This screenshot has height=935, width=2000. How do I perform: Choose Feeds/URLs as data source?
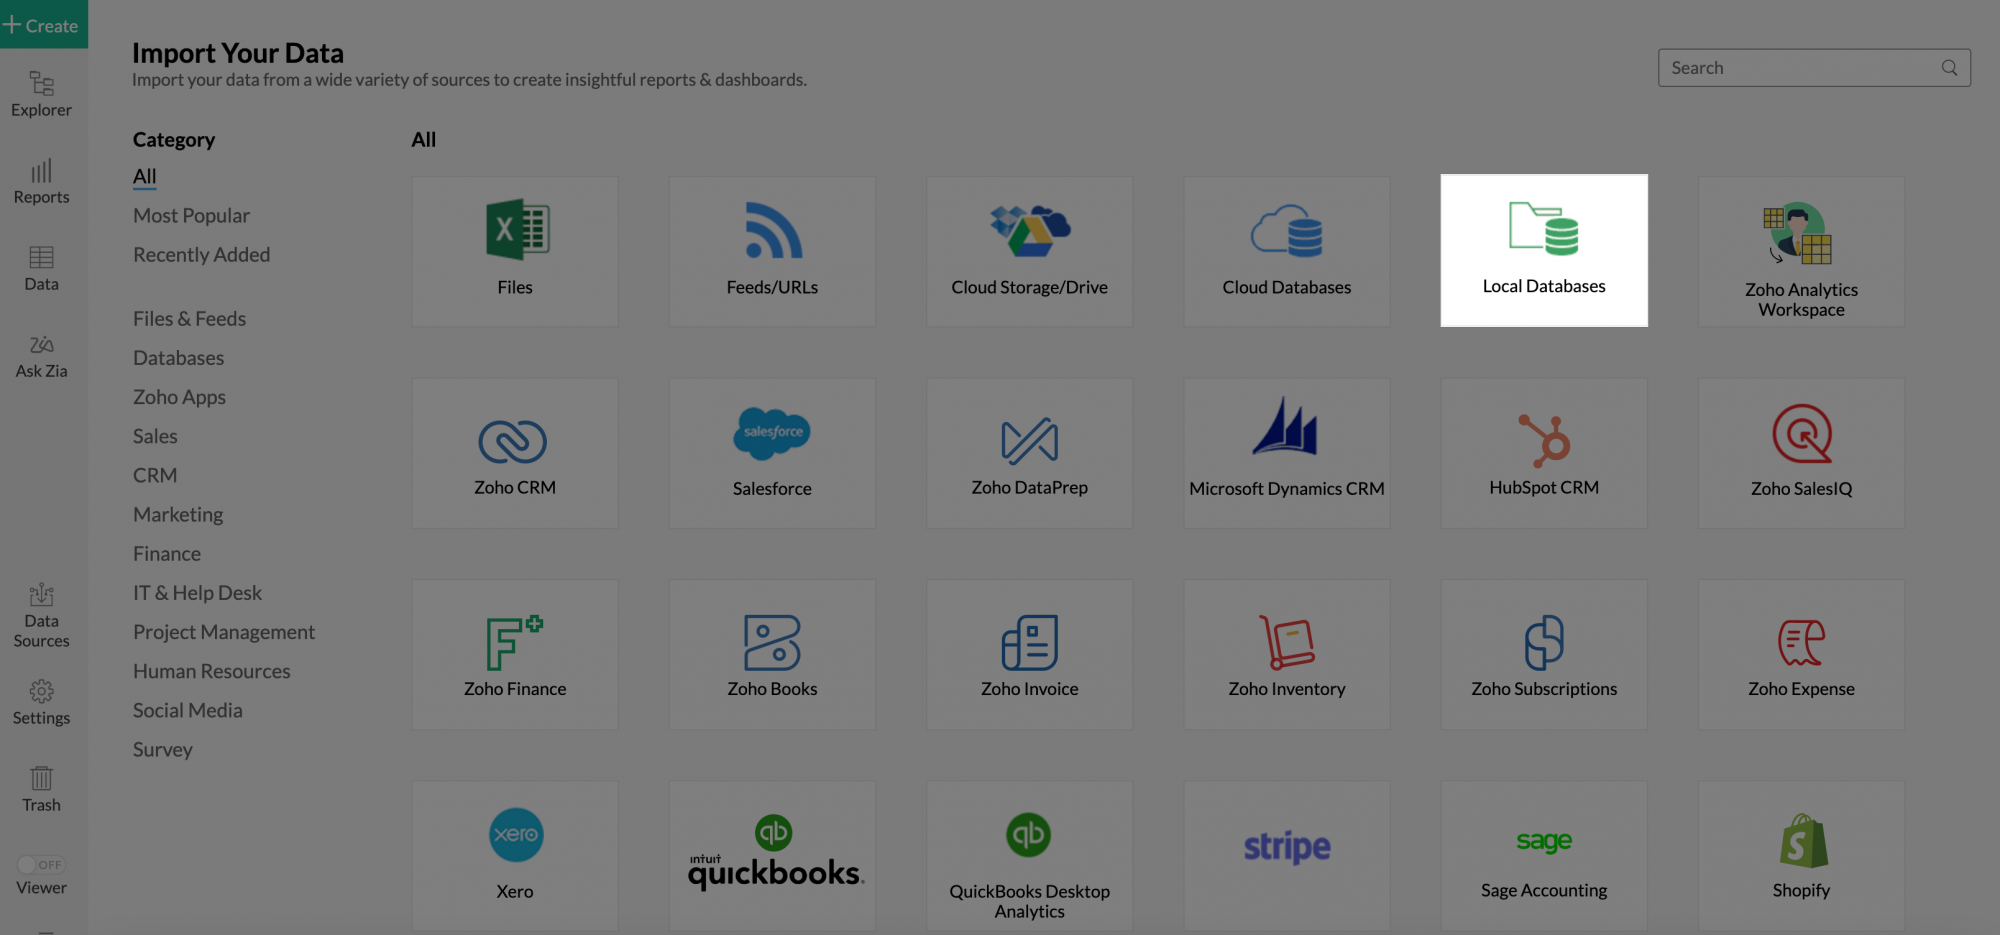pos(771,250)
